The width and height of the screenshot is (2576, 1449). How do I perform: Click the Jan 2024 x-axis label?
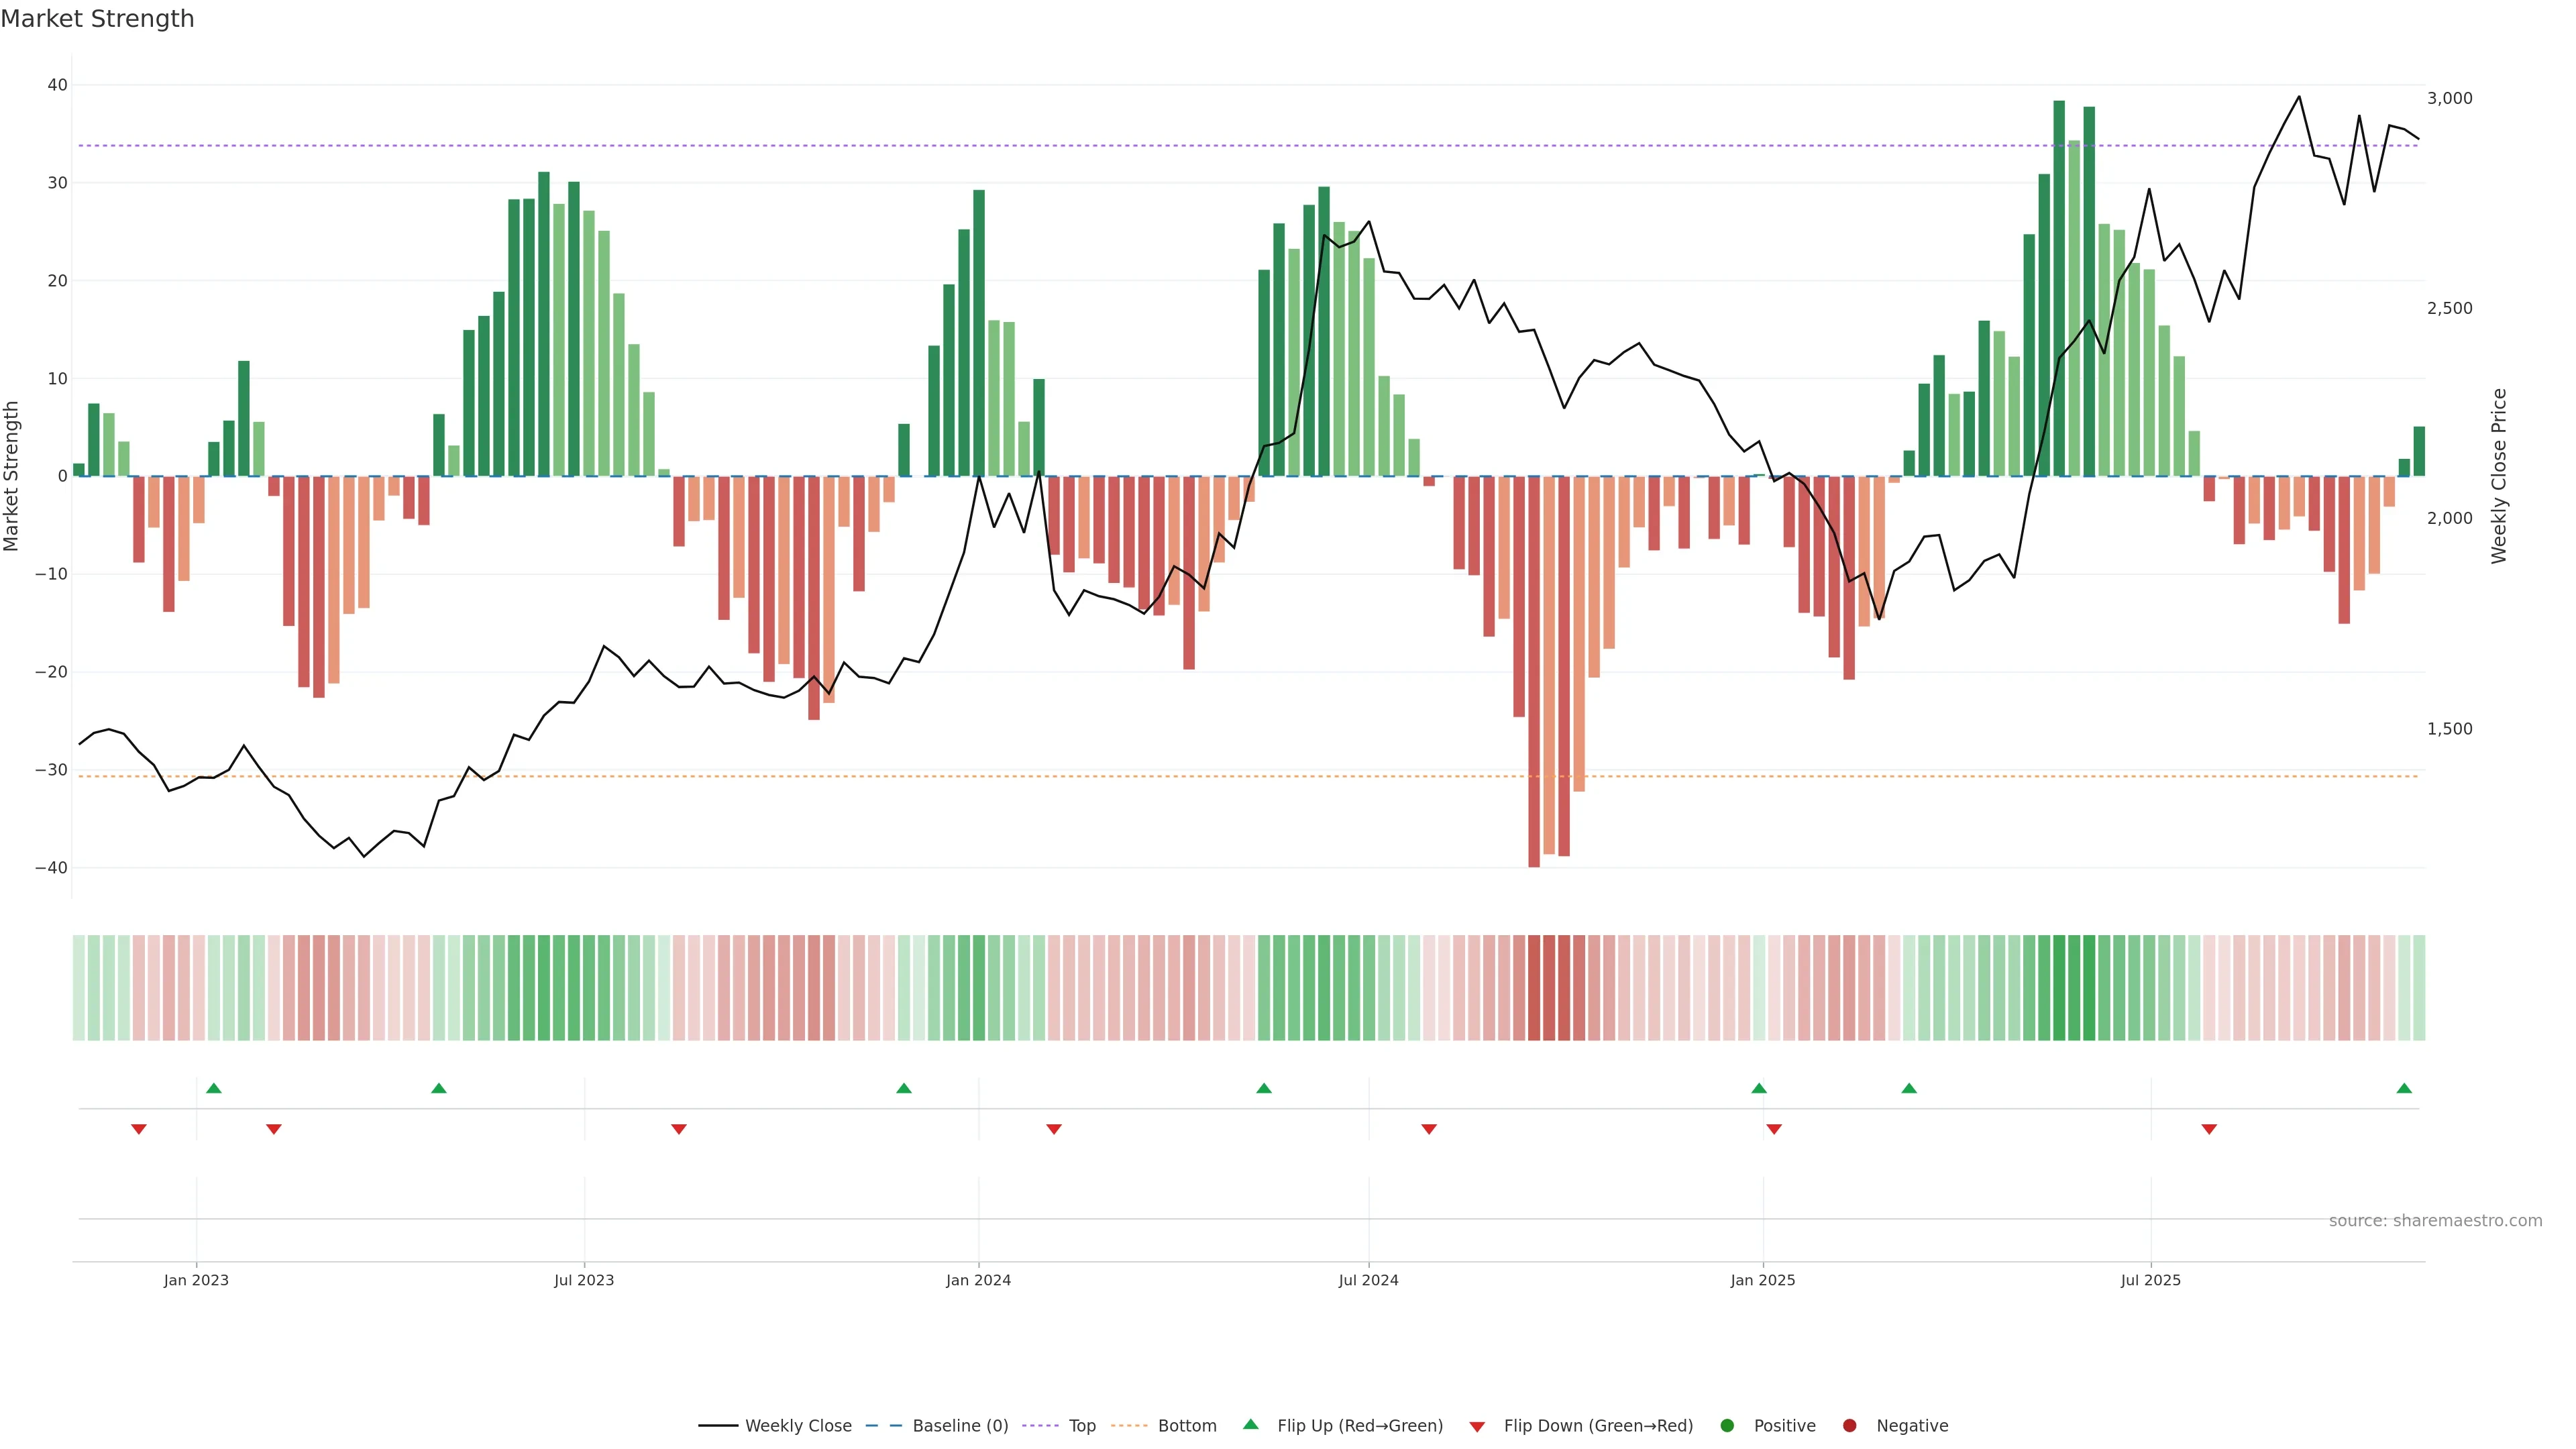(x=978, y=1280)
